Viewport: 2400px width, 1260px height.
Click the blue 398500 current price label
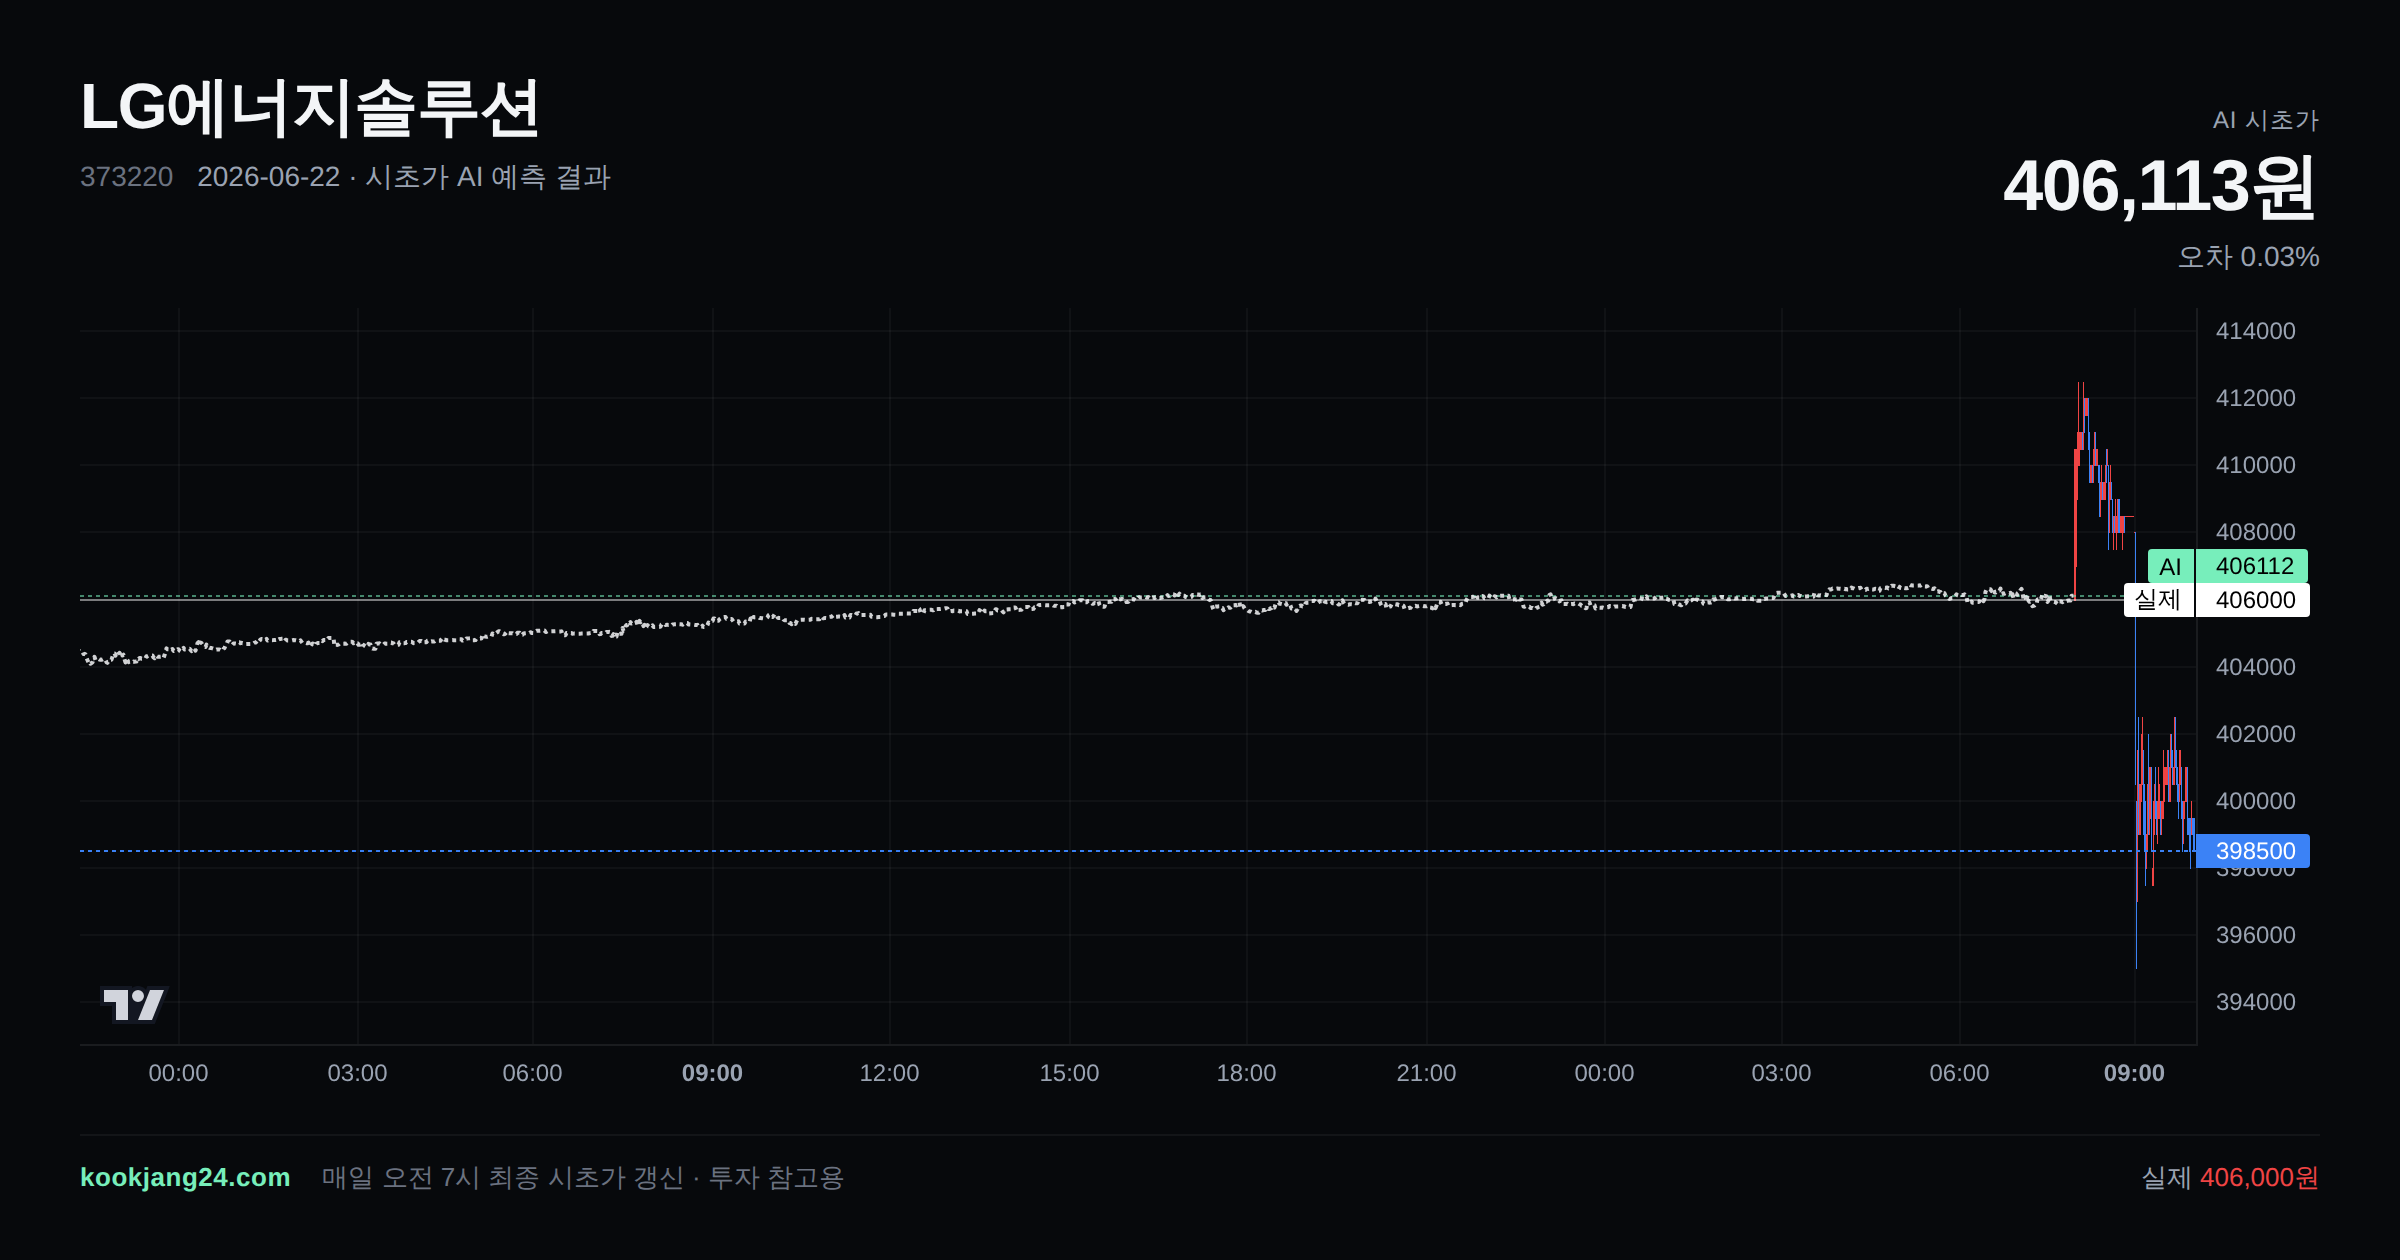pyautogui.click(x=2253, y=851)
